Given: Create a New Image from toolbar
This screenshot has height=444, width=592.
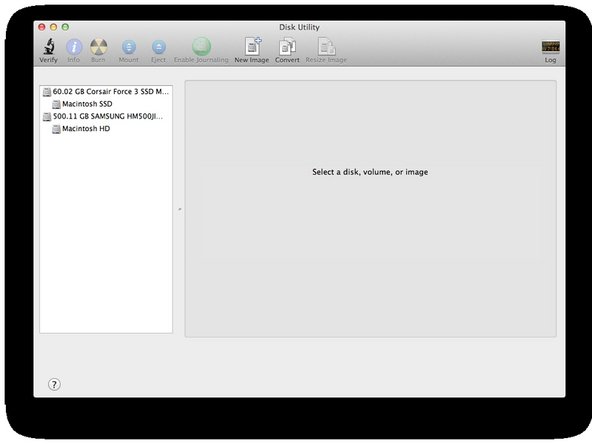Looking at the screenshot, I should click(252, 46).
